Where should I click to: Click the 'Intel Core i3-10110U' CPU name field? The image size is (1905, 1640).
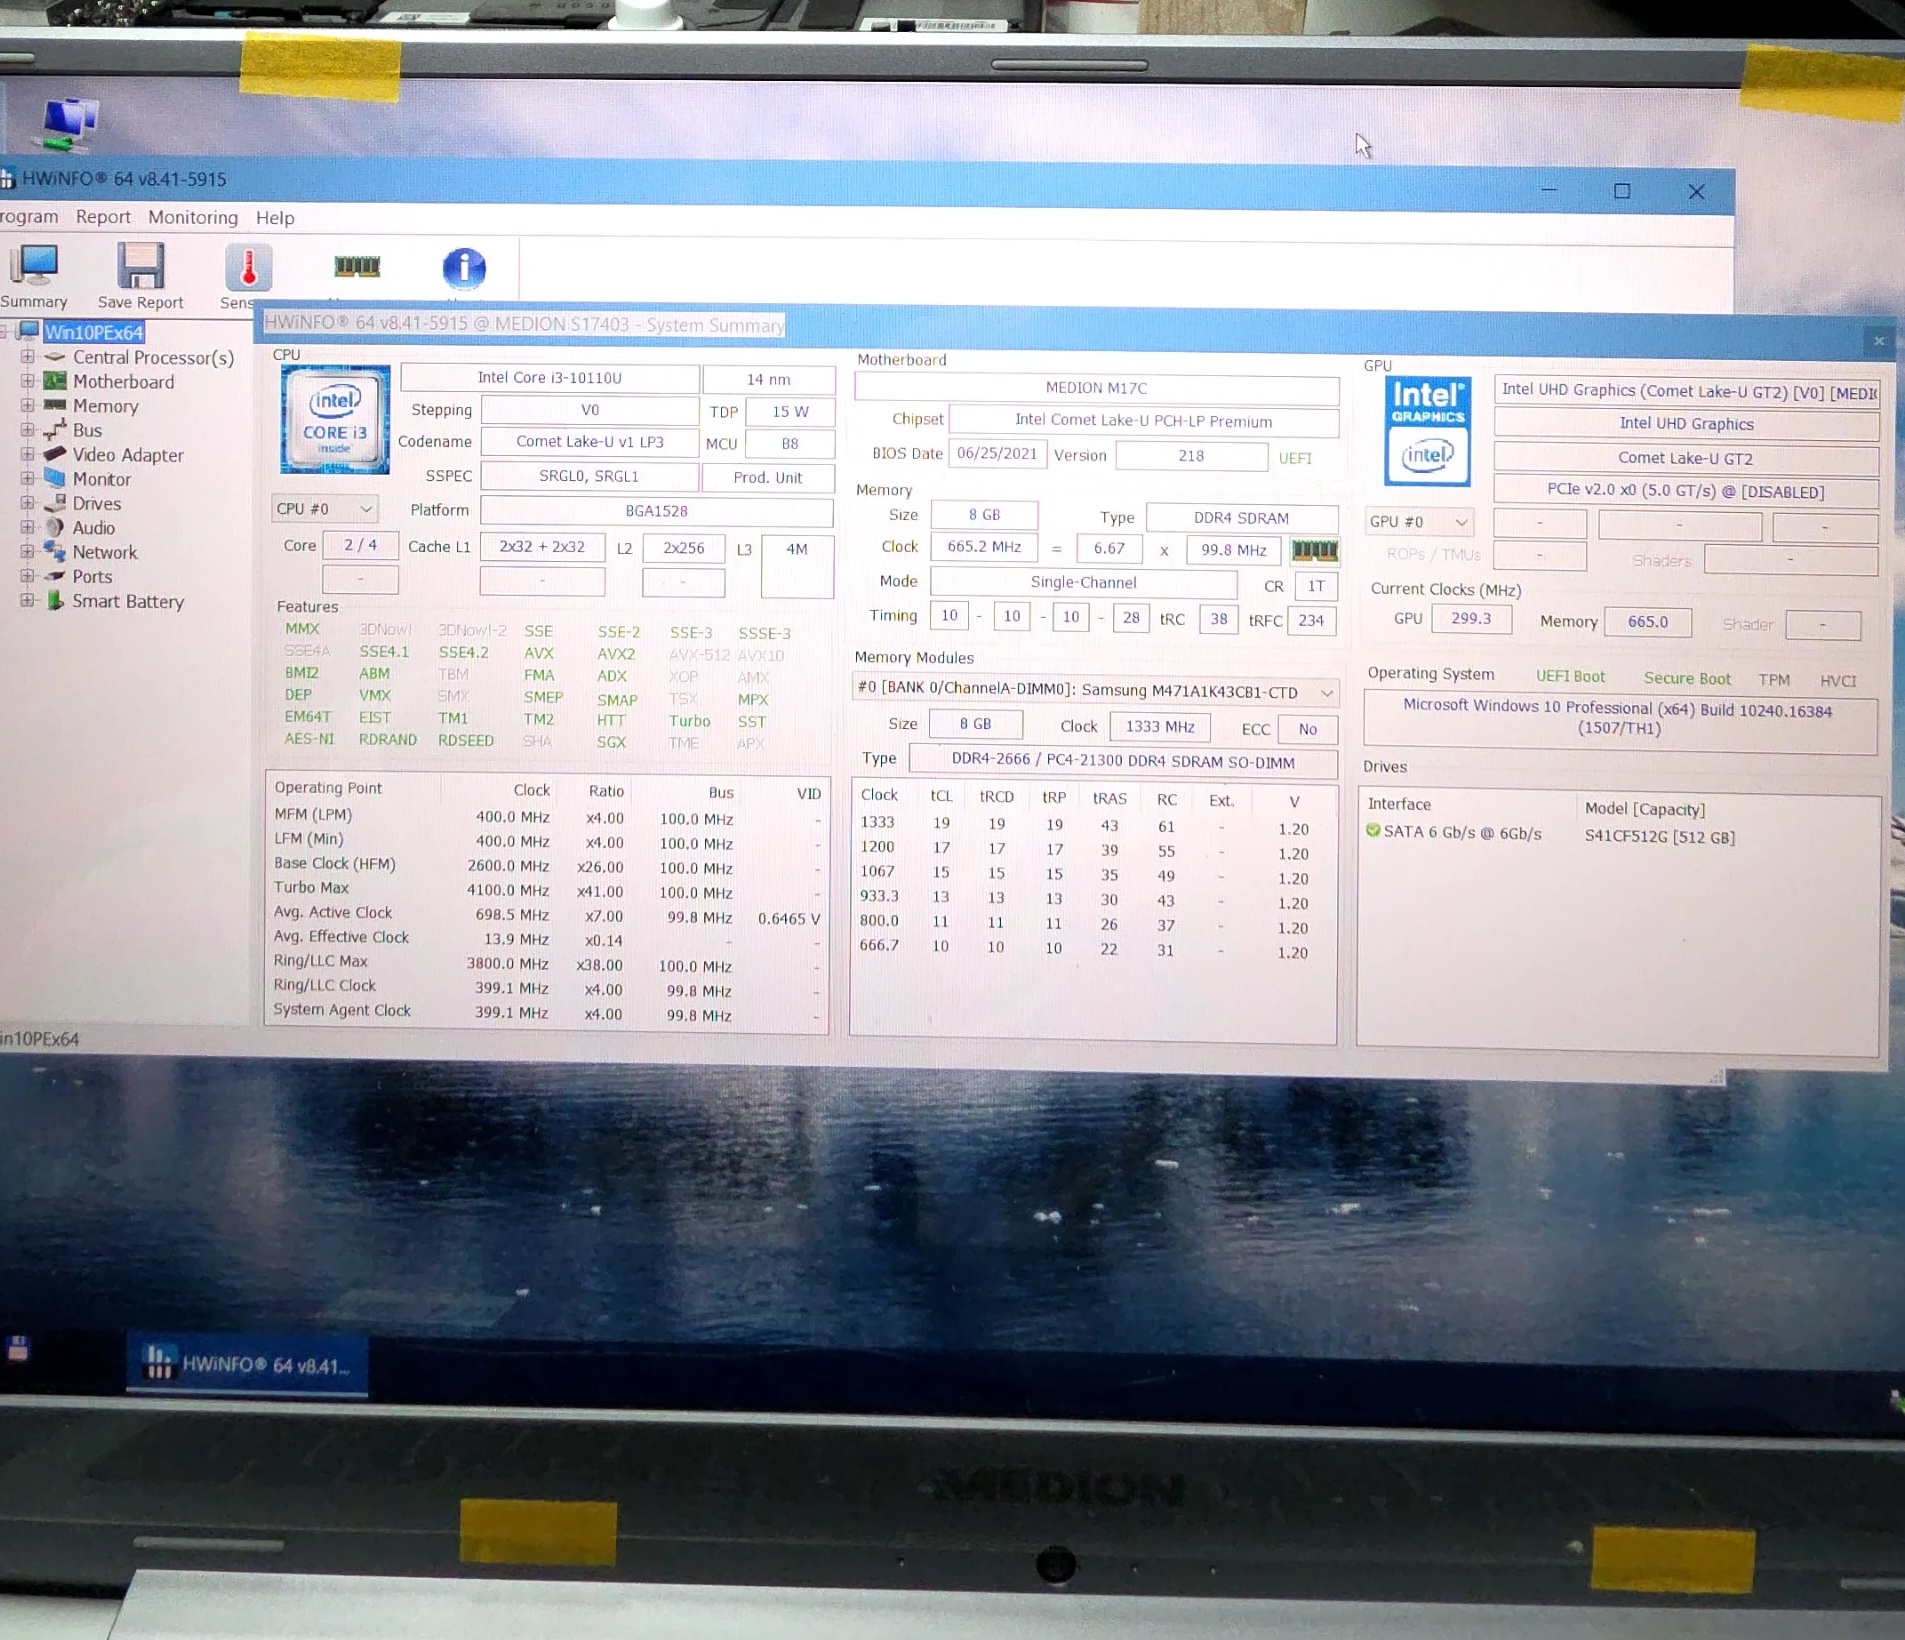(549, 378)
